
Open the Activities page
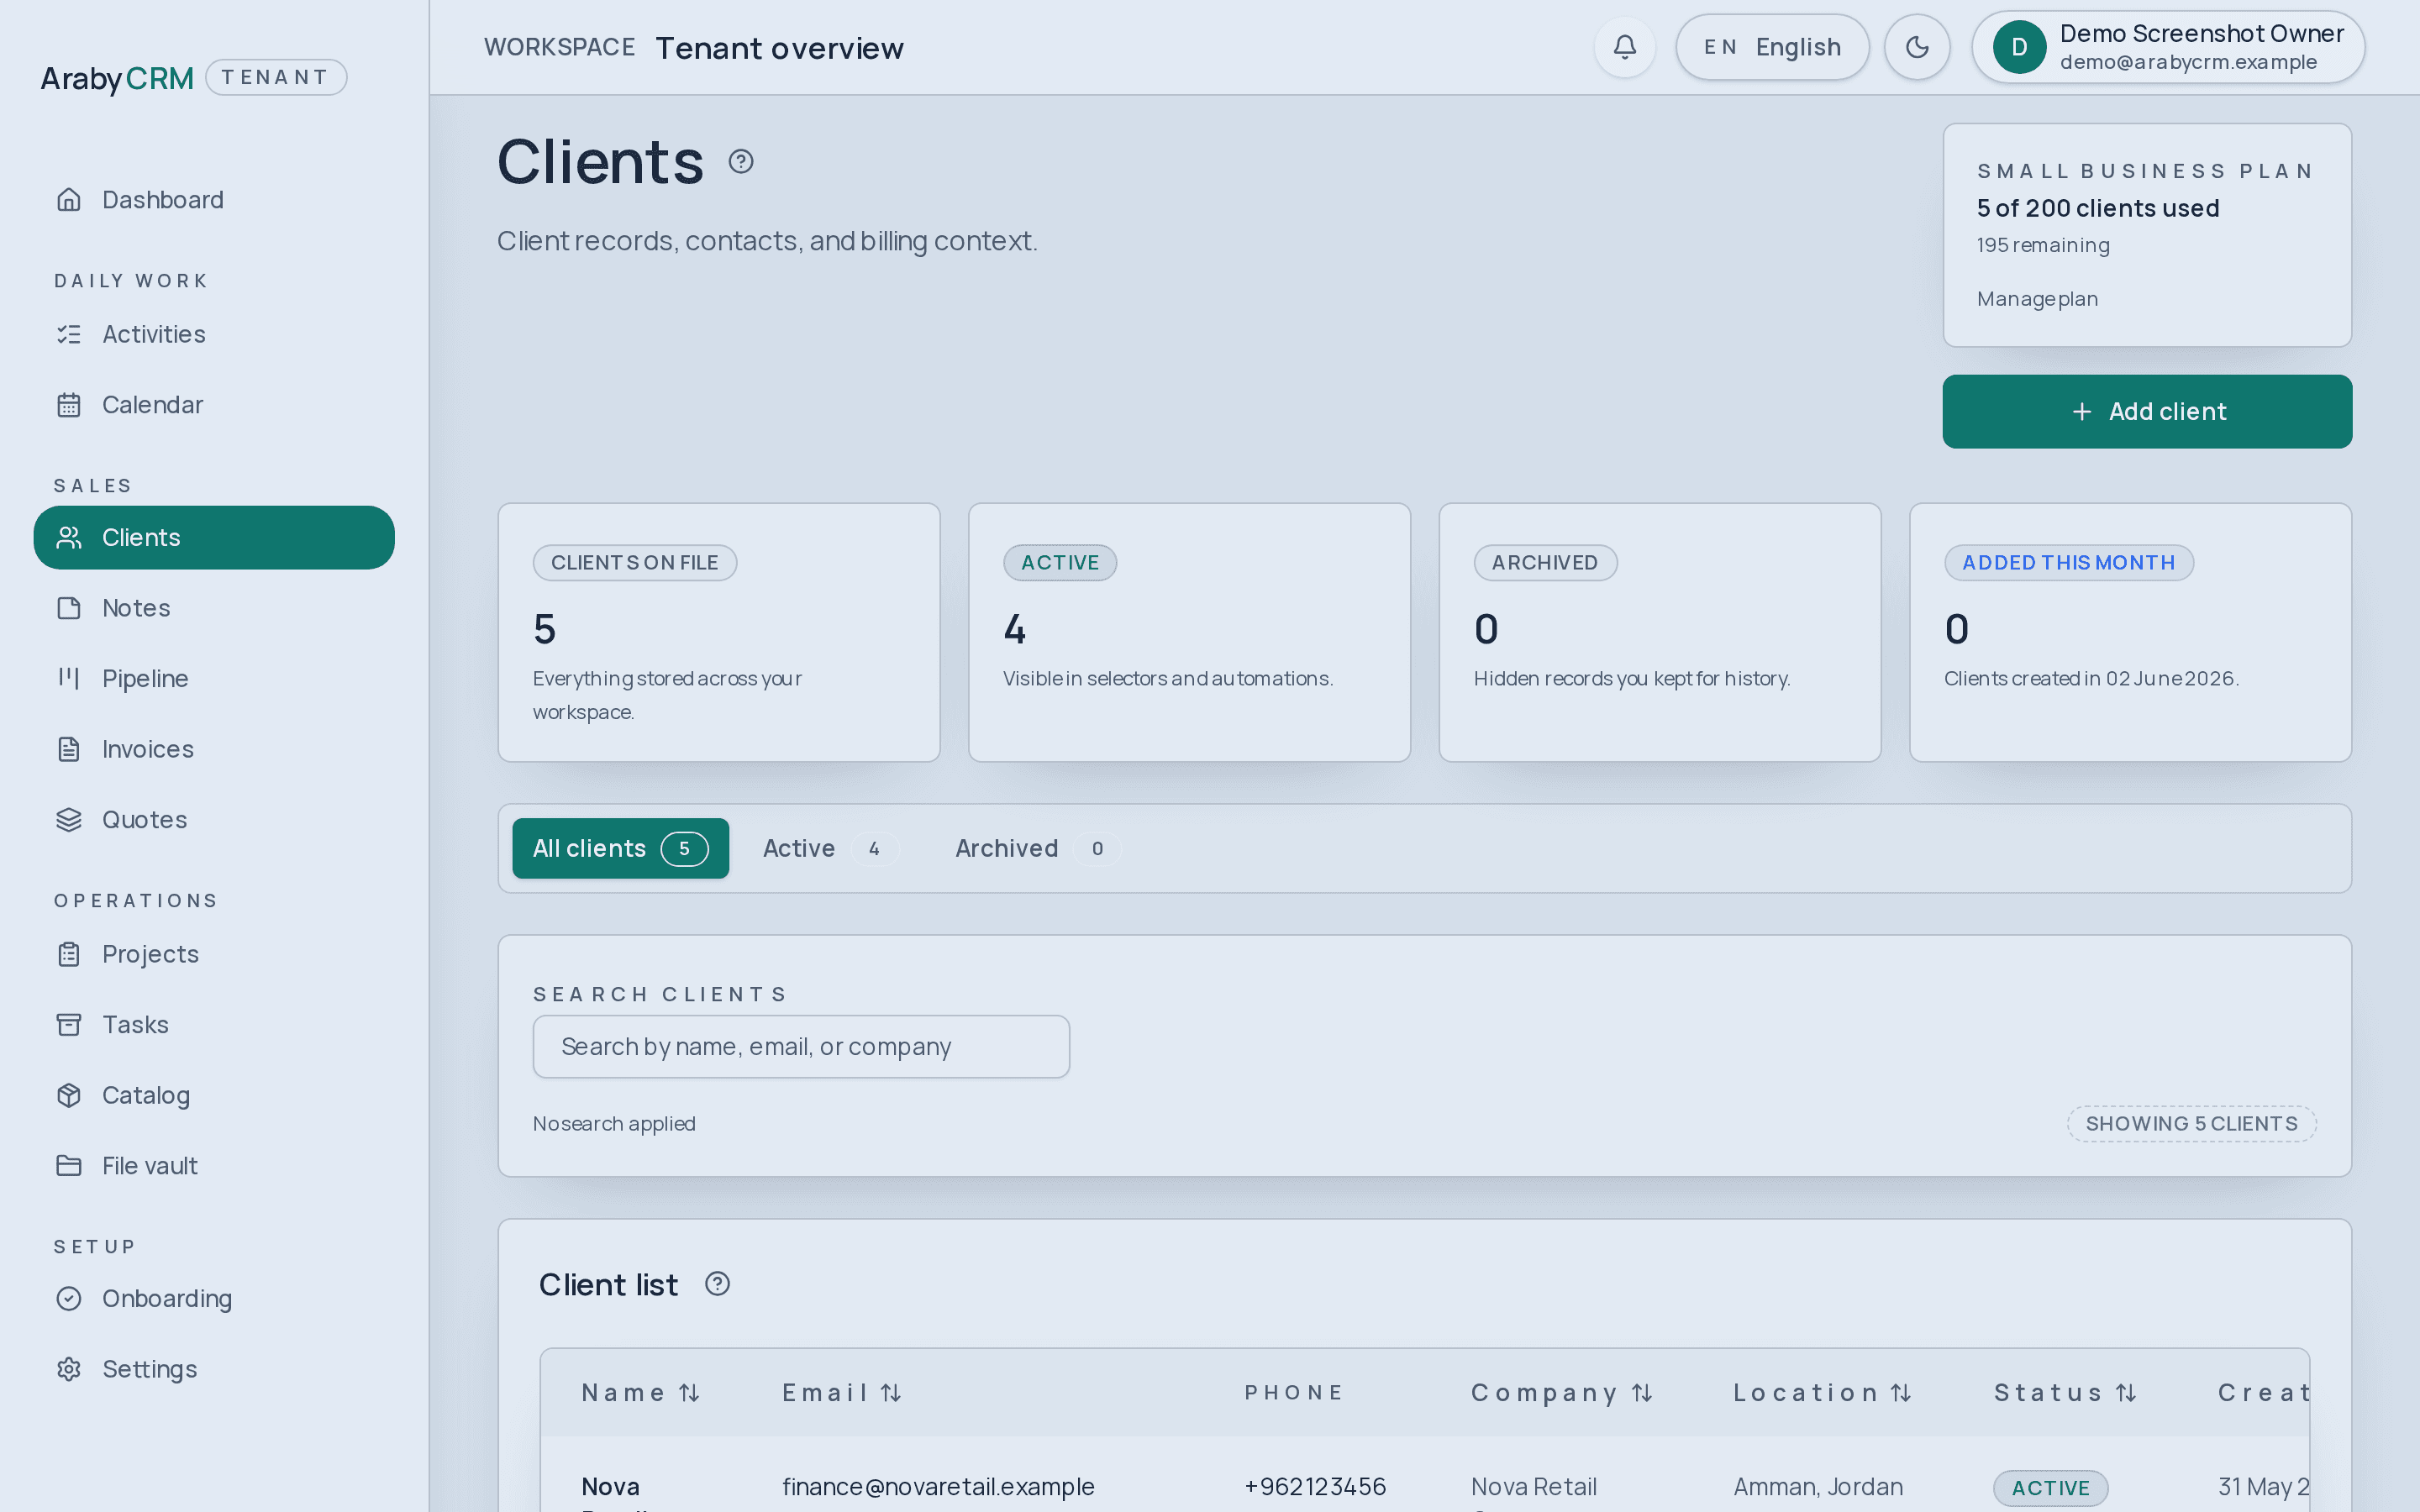(214, 334)
